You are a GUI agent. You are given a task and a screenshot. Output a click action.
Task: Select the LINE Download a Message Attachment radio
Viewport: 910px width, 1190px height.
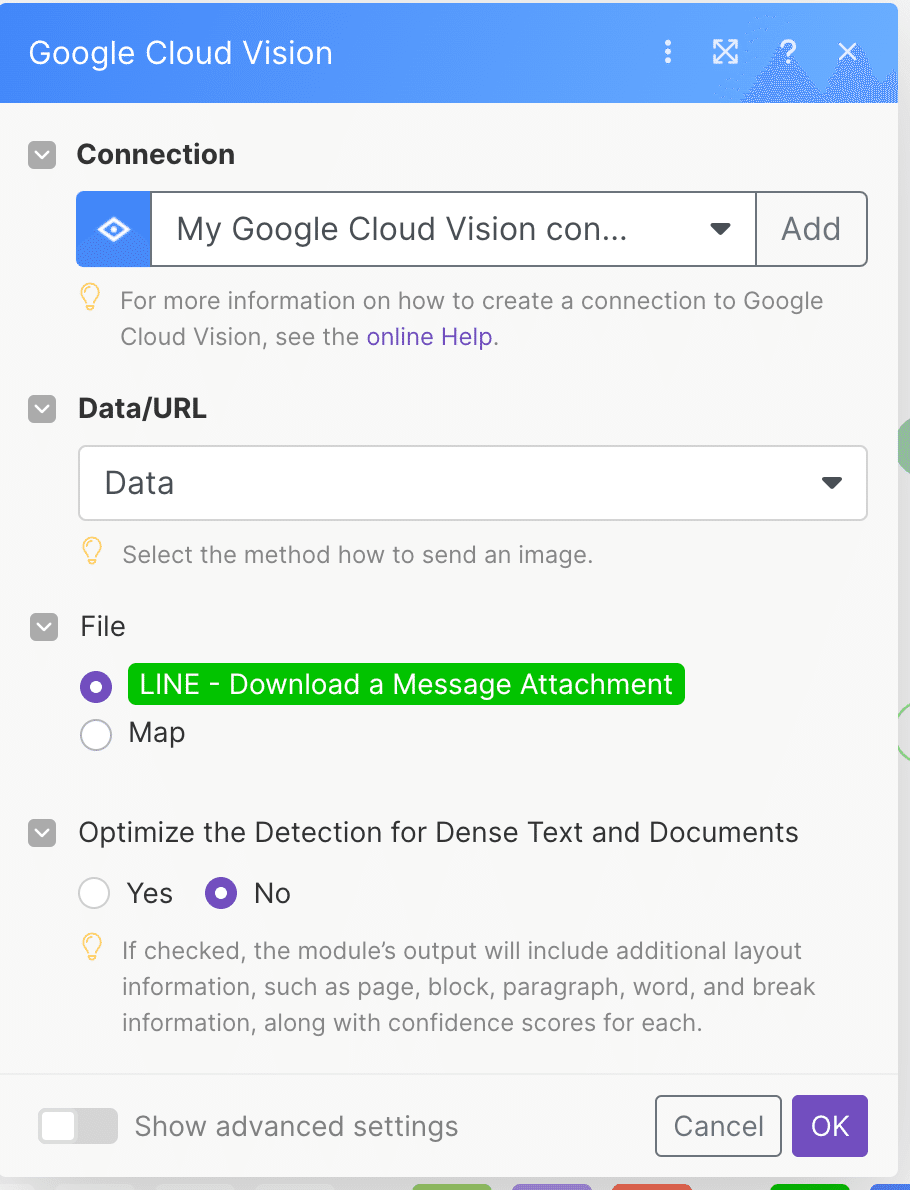(x=96, y=687)
